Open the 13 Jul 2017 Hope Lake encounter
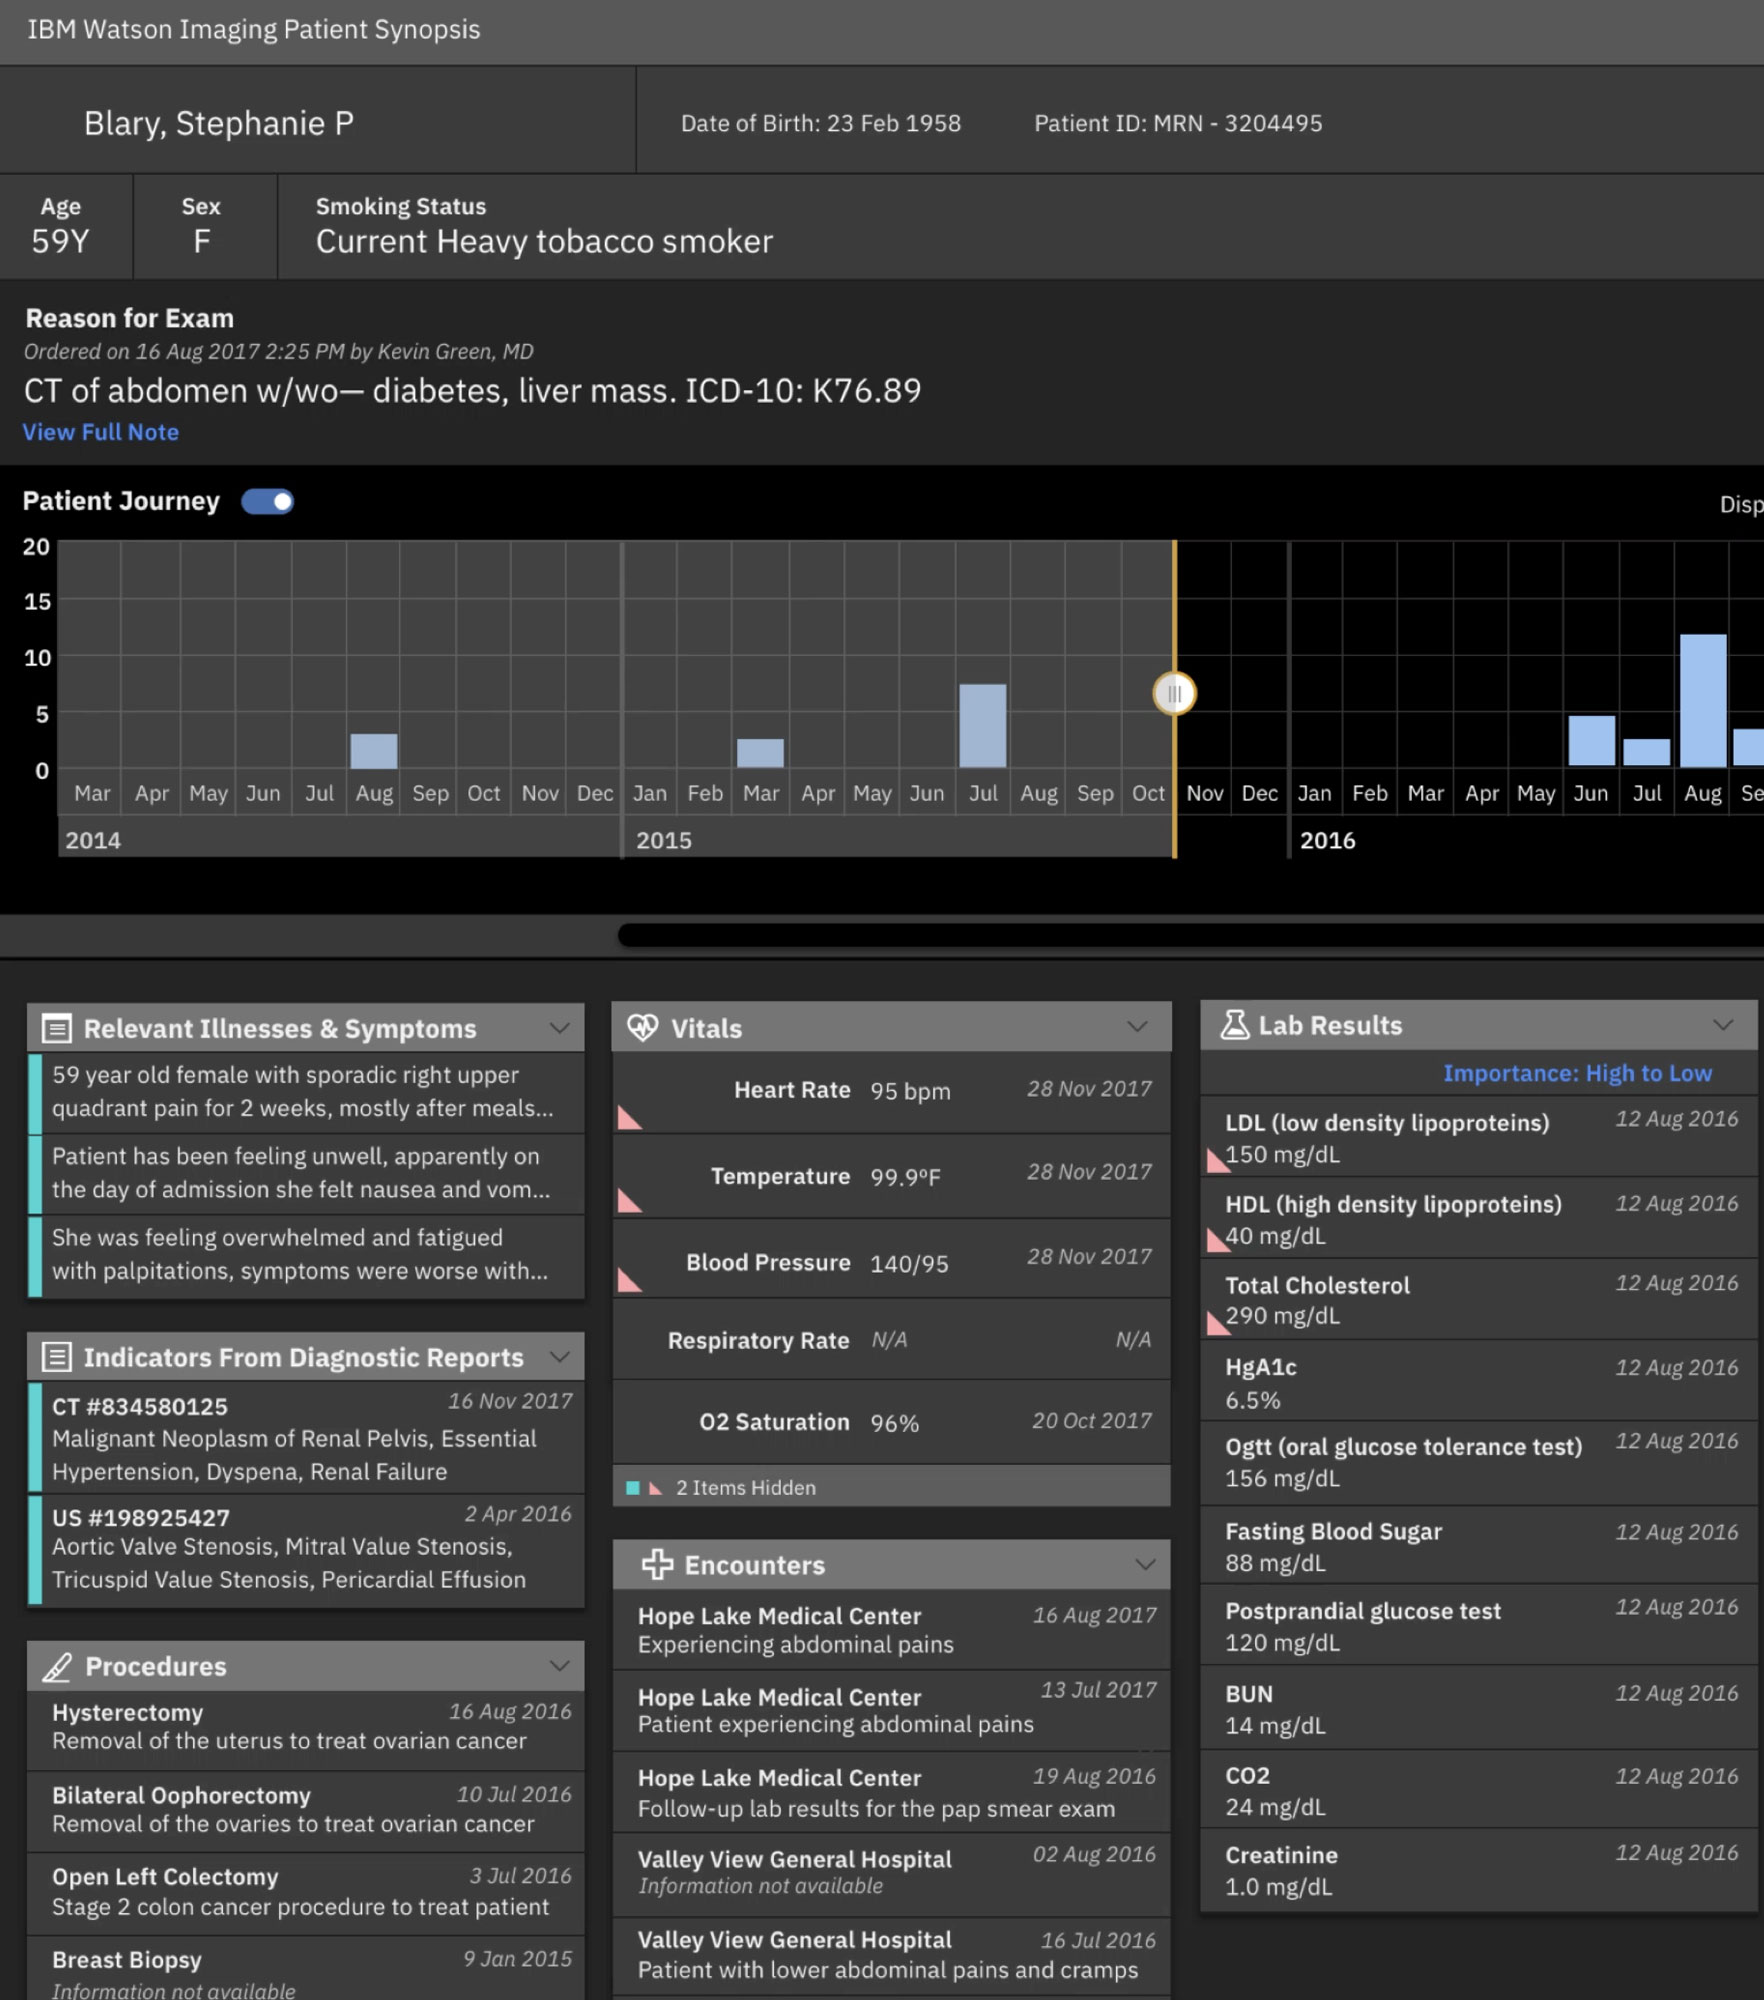1764x2000 pixels. coord(891,1710)
